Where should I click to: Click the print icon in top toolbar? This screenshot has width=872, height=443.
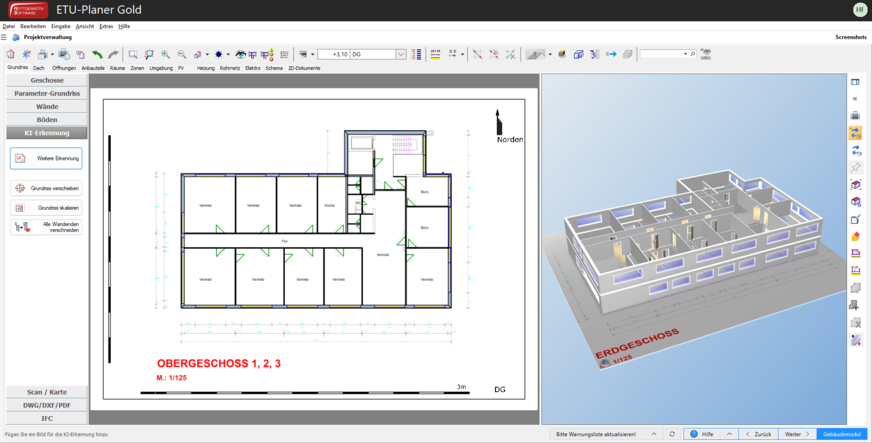42,54
